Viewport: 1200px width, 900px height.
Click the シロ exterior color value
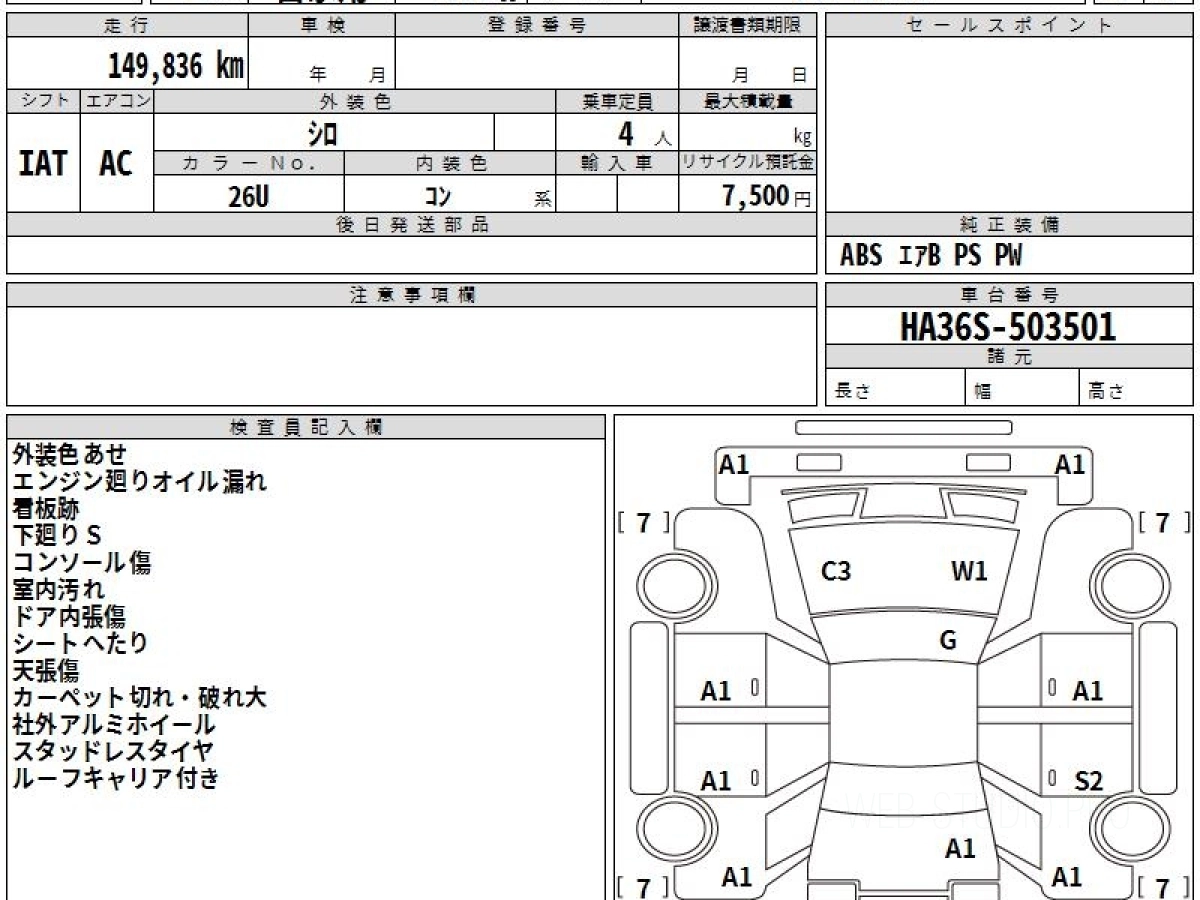(x=323, y=133)
